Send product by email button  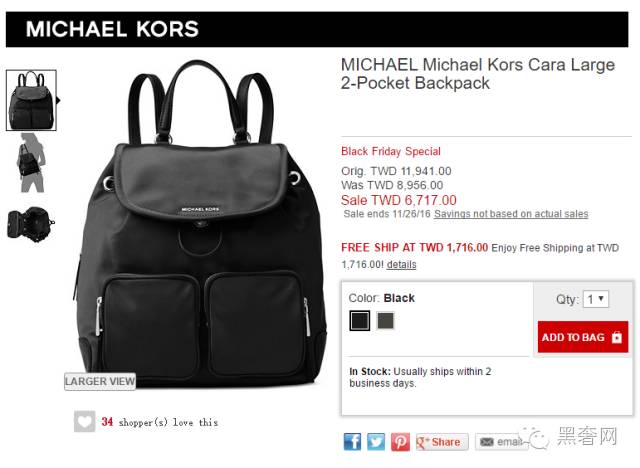pyautogui.click(x=501, y=442)
